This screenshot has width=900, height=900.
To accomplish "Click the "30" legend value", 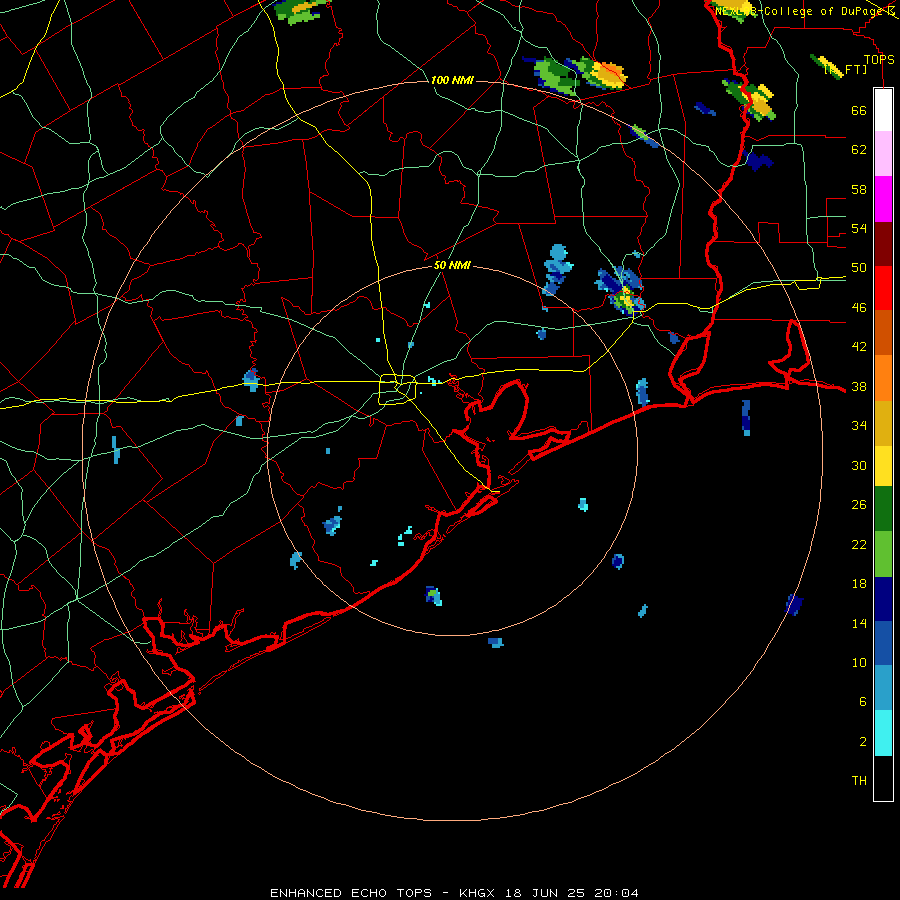I will pyautogui.click(x=859, y=465).
